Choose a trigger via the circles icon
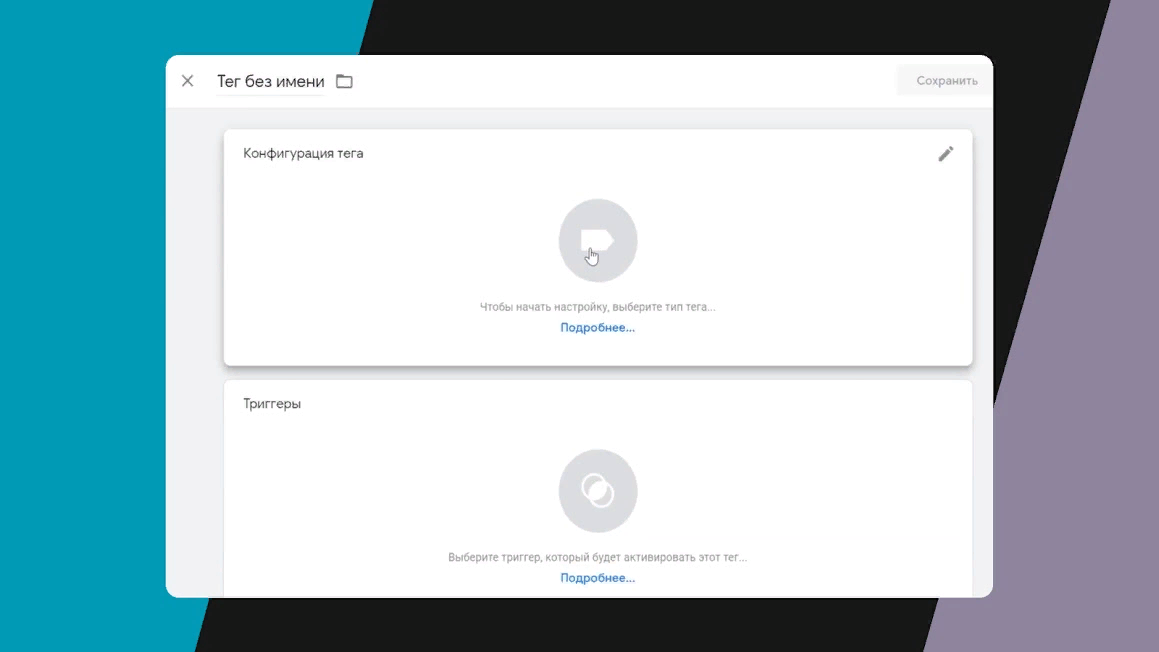Screen dimensions: 1159x652 point(598,491)
